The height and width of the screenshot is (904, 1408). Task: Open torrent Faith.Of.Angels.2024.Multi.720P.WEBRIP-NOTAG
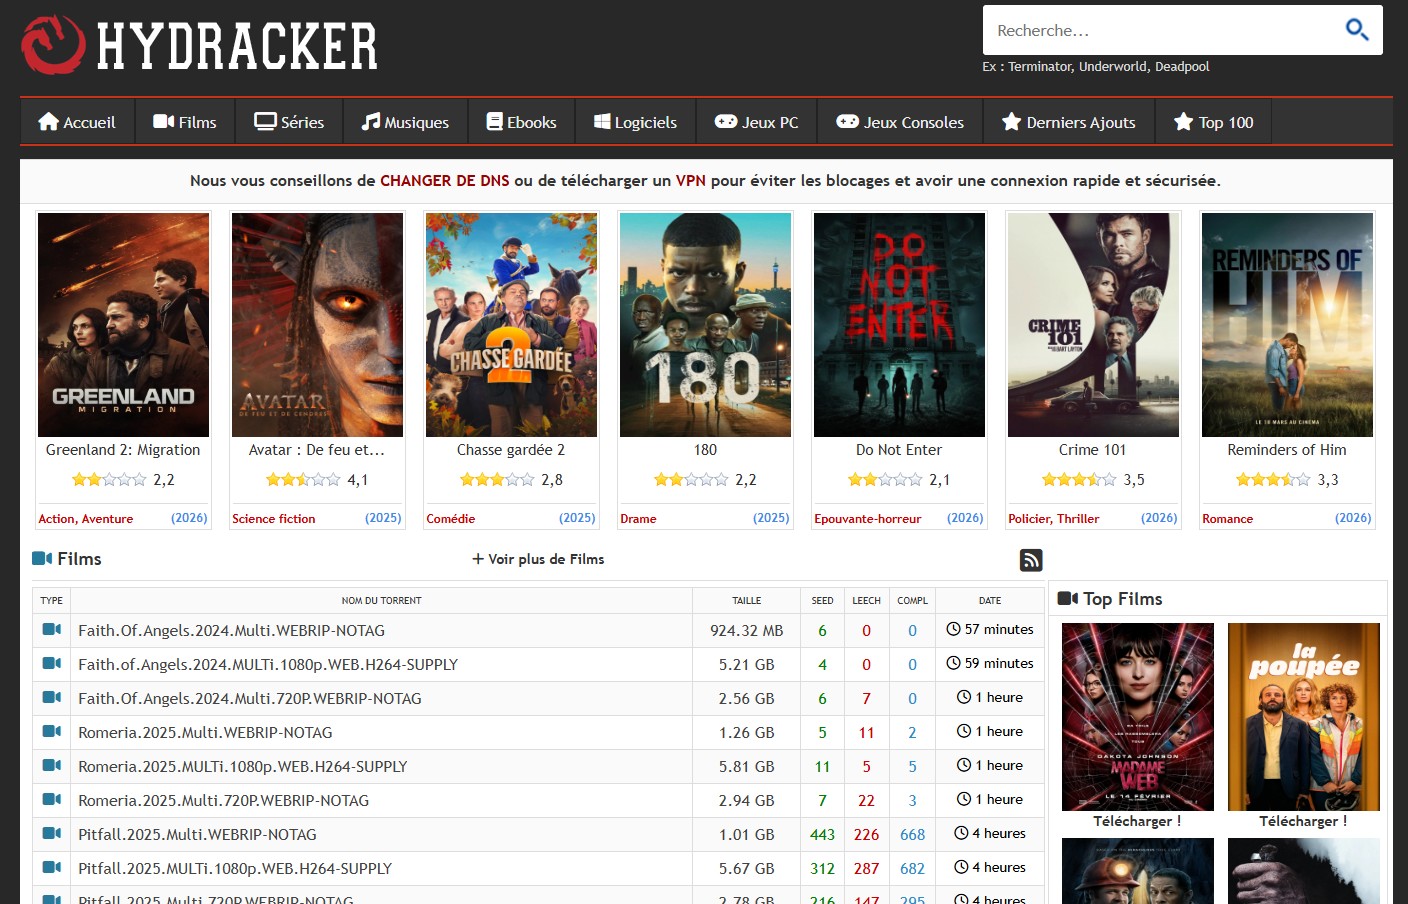pyautogui.click(x=250, y=699)
